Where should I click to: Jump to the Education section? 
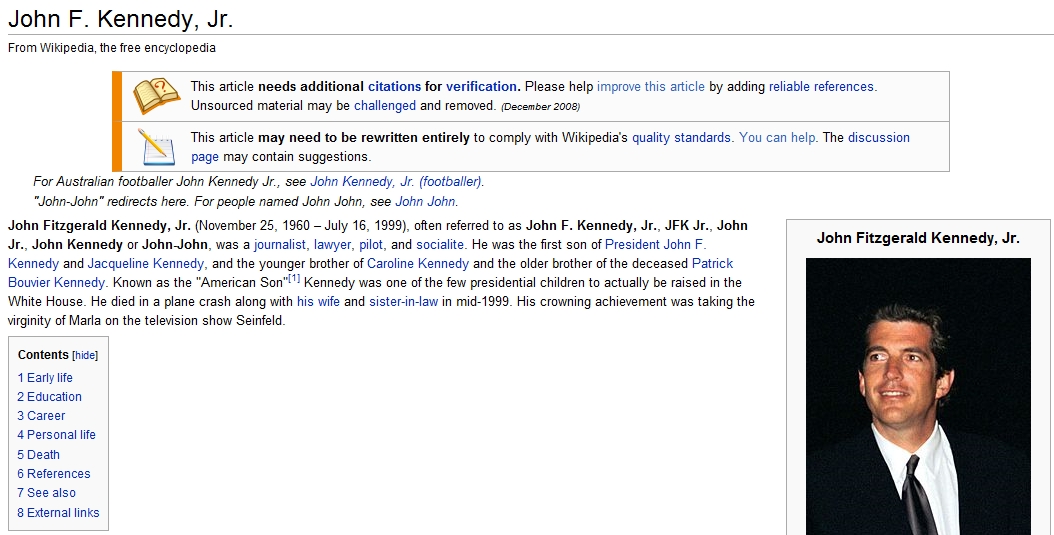click(49, 397)
